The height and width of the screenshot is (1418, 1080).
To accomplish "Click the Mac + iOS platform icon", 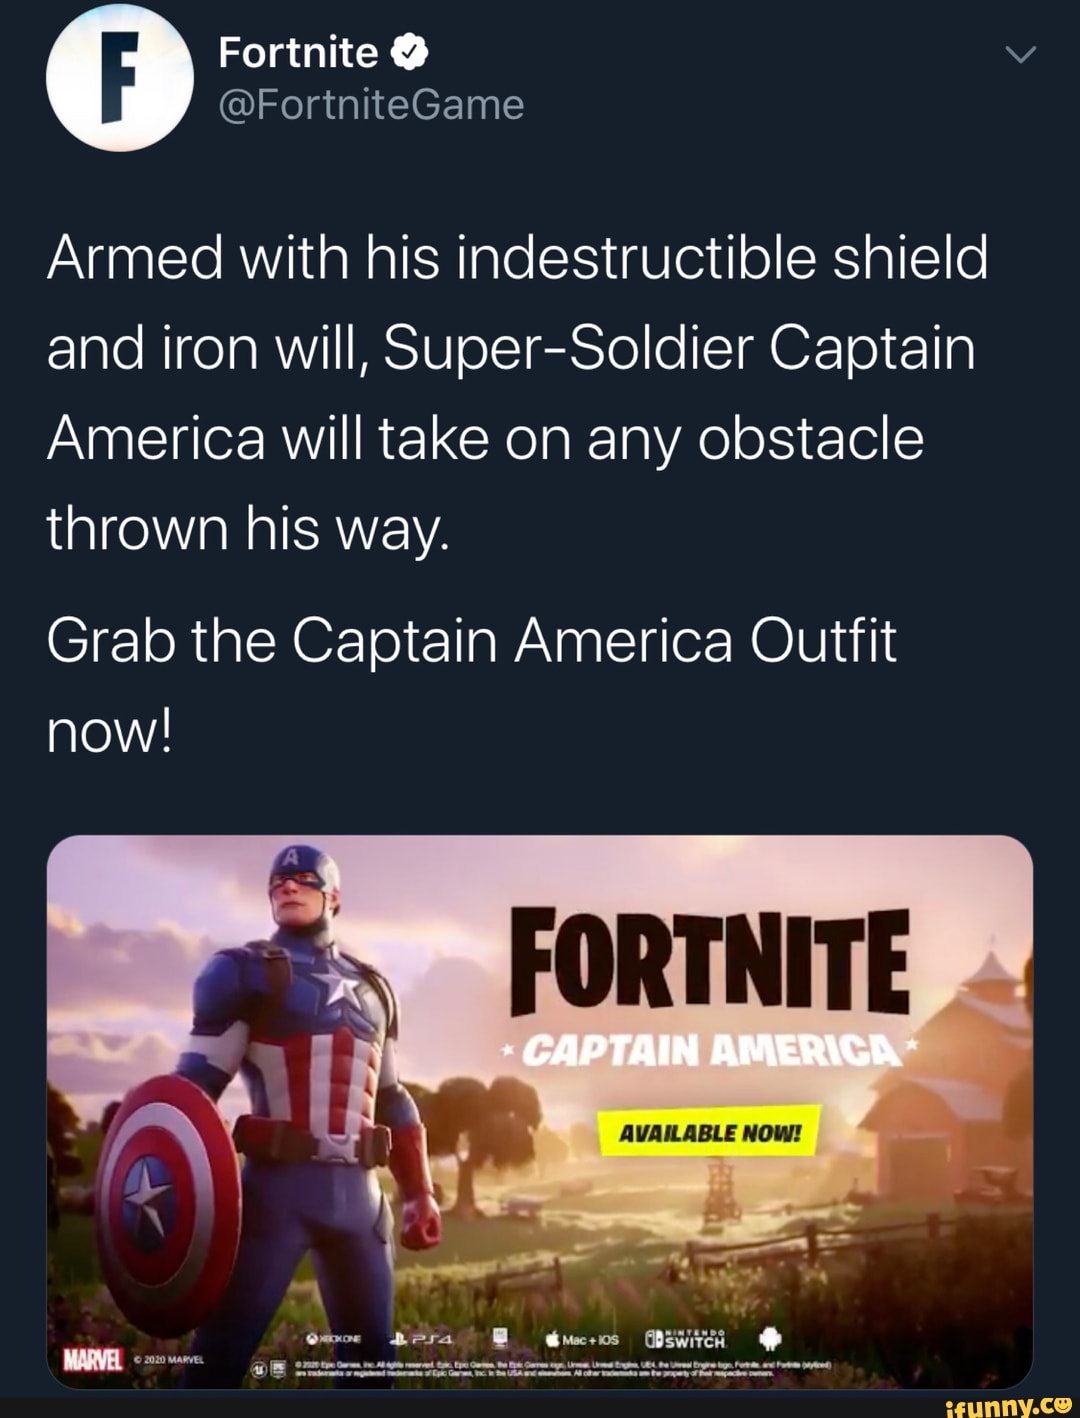I will click(585, 1338).
